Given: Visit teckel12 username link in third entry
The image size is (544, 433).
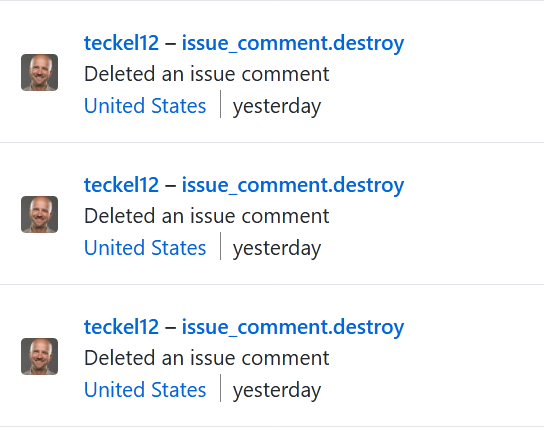Looking at the screenshot, I should pyautogui.click(x=121, y=326).
